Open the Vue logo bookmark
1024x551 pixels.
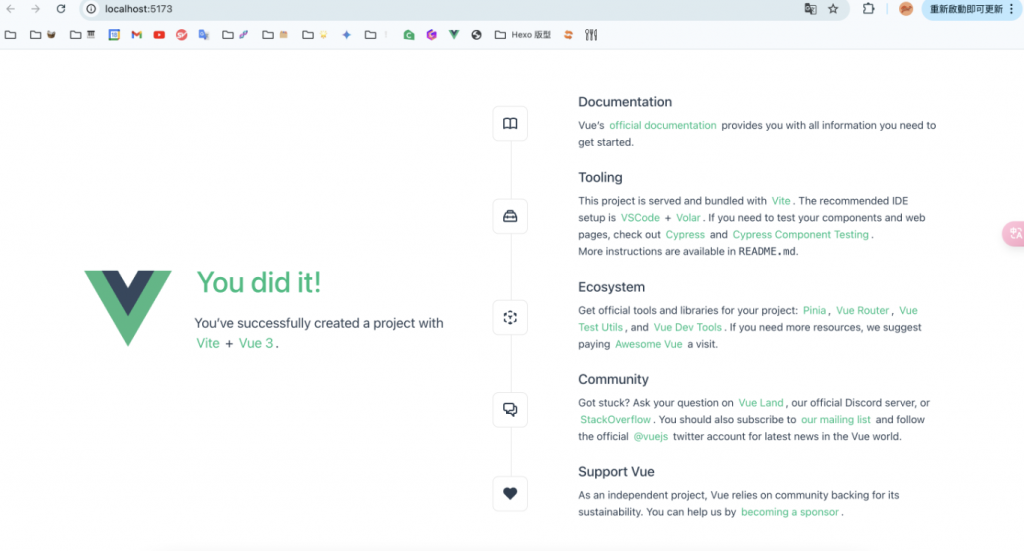coord(454,35)
